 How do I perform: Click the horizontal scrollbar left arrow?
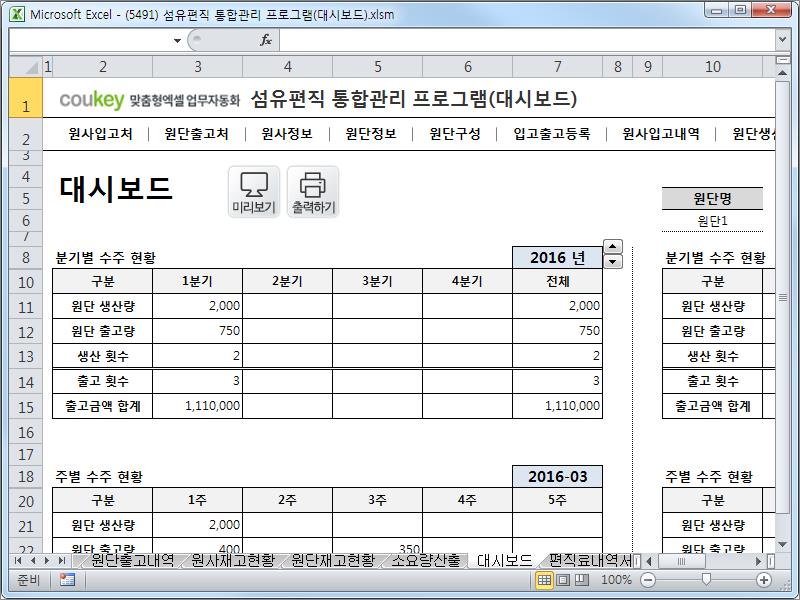(649, 561)
